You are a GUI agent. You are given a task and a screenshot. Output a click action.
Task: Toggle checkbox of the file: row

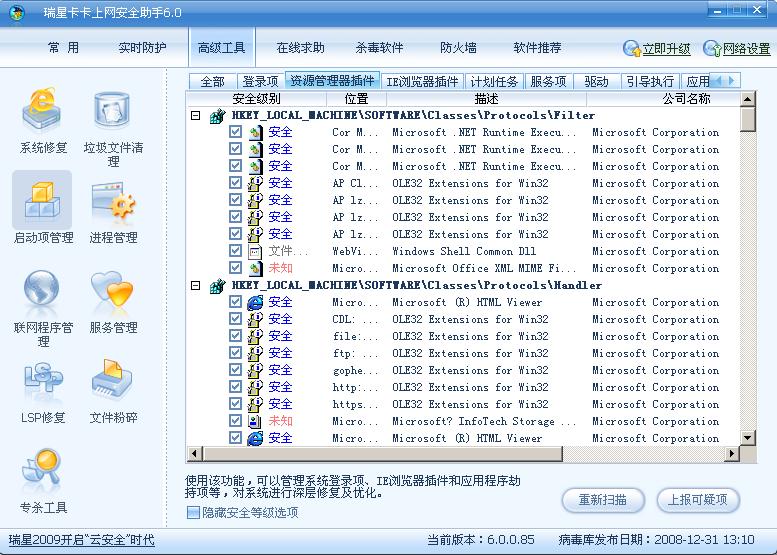[235, 335]
